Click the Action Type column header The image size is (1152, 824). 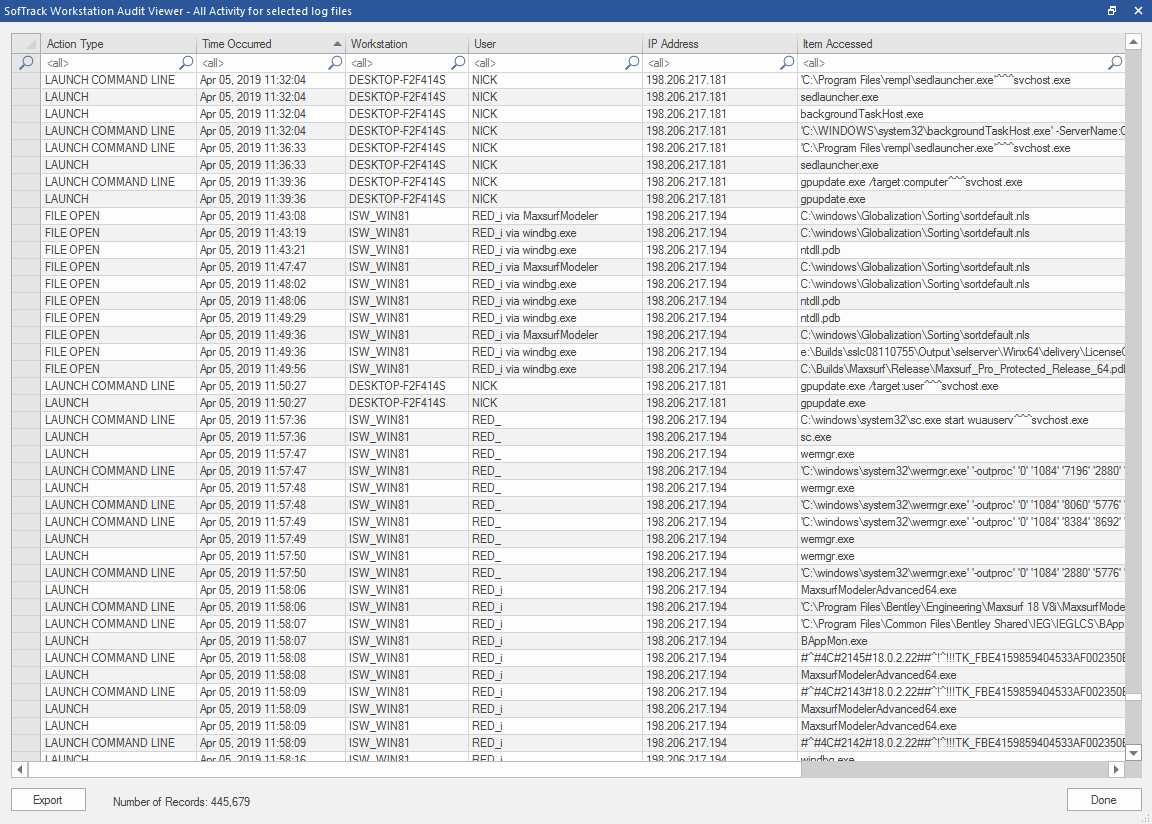[x=118, y=44]
